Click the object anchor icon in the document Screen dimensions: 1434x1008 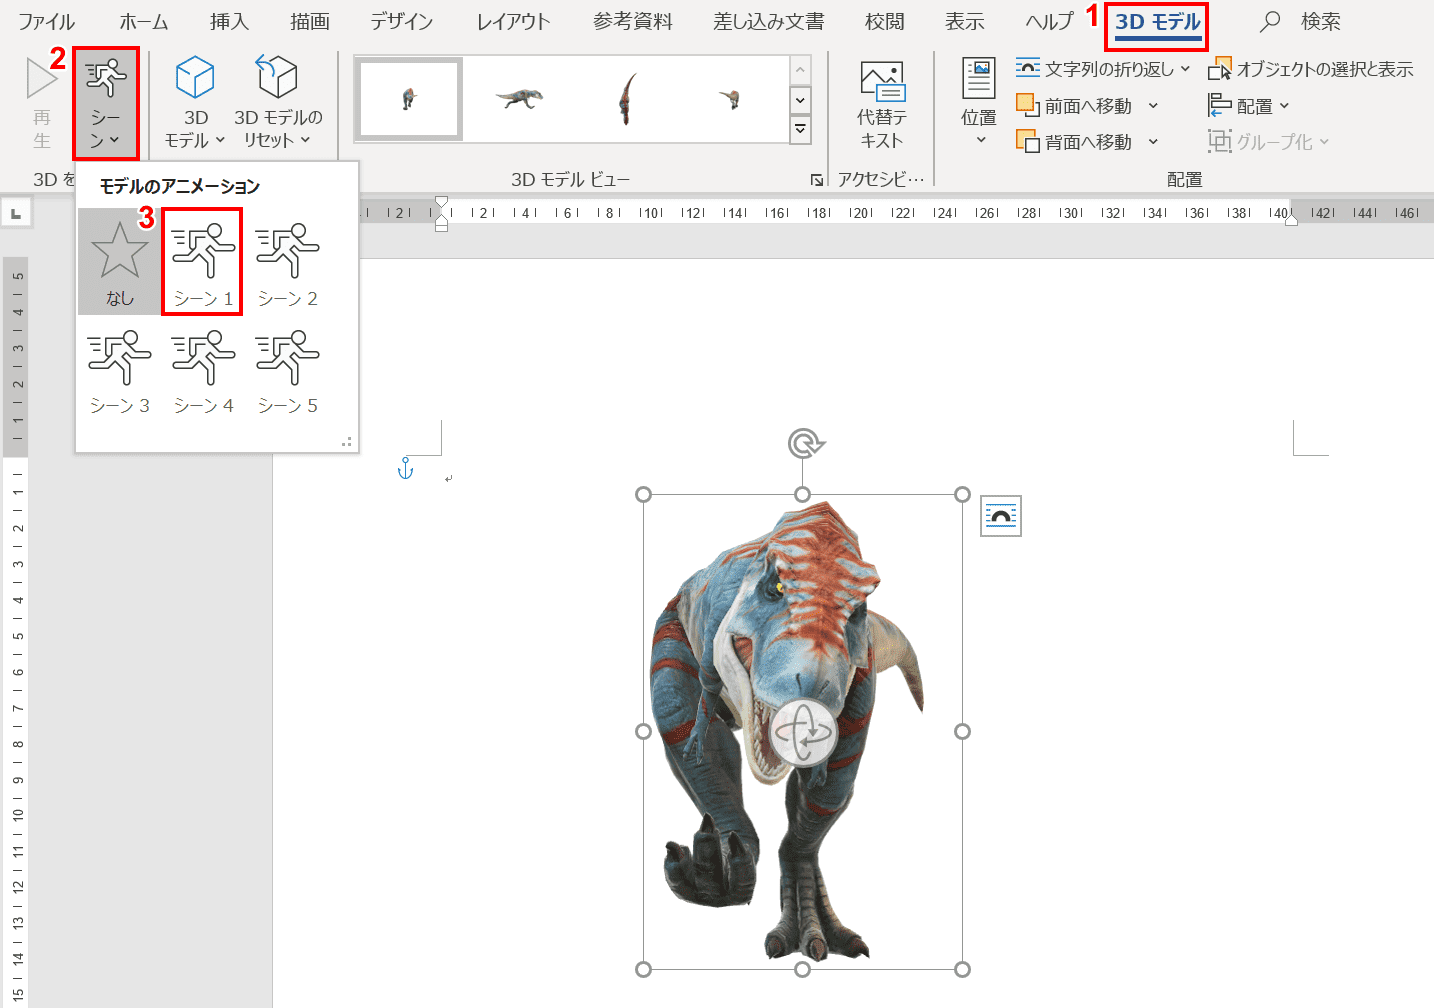tap(405, 468)
